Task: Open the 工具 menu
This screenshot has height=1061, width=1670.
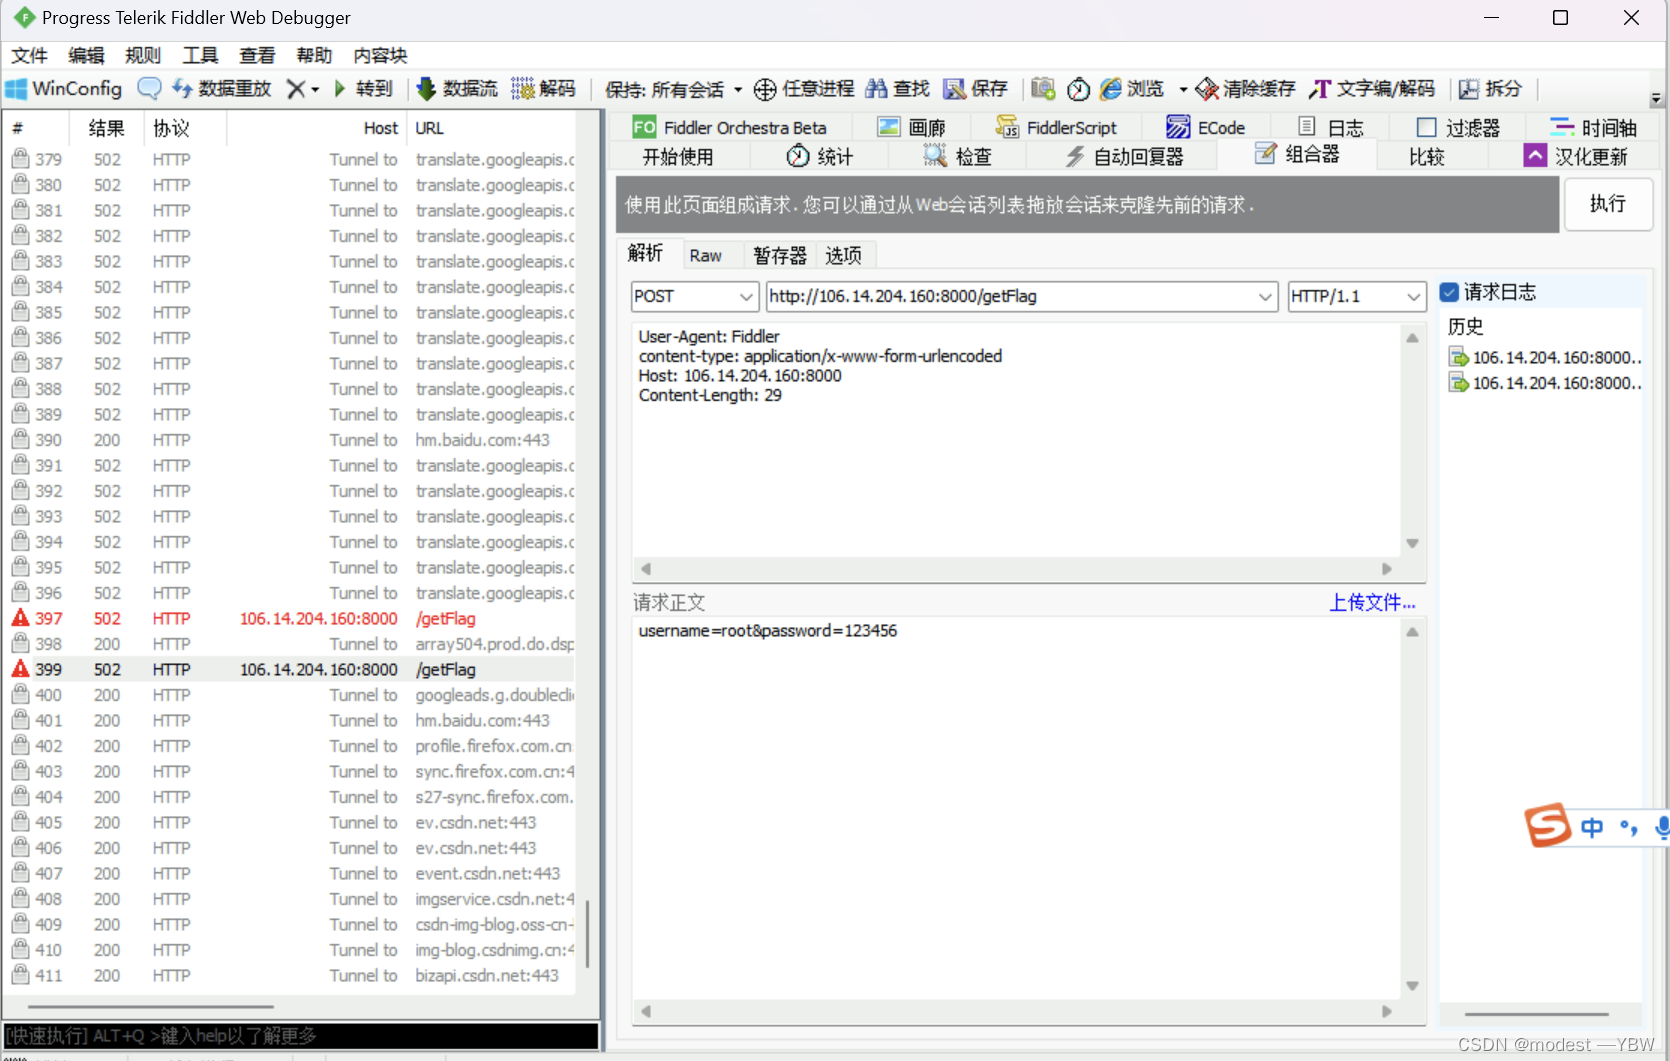Action: coord(200,56)
